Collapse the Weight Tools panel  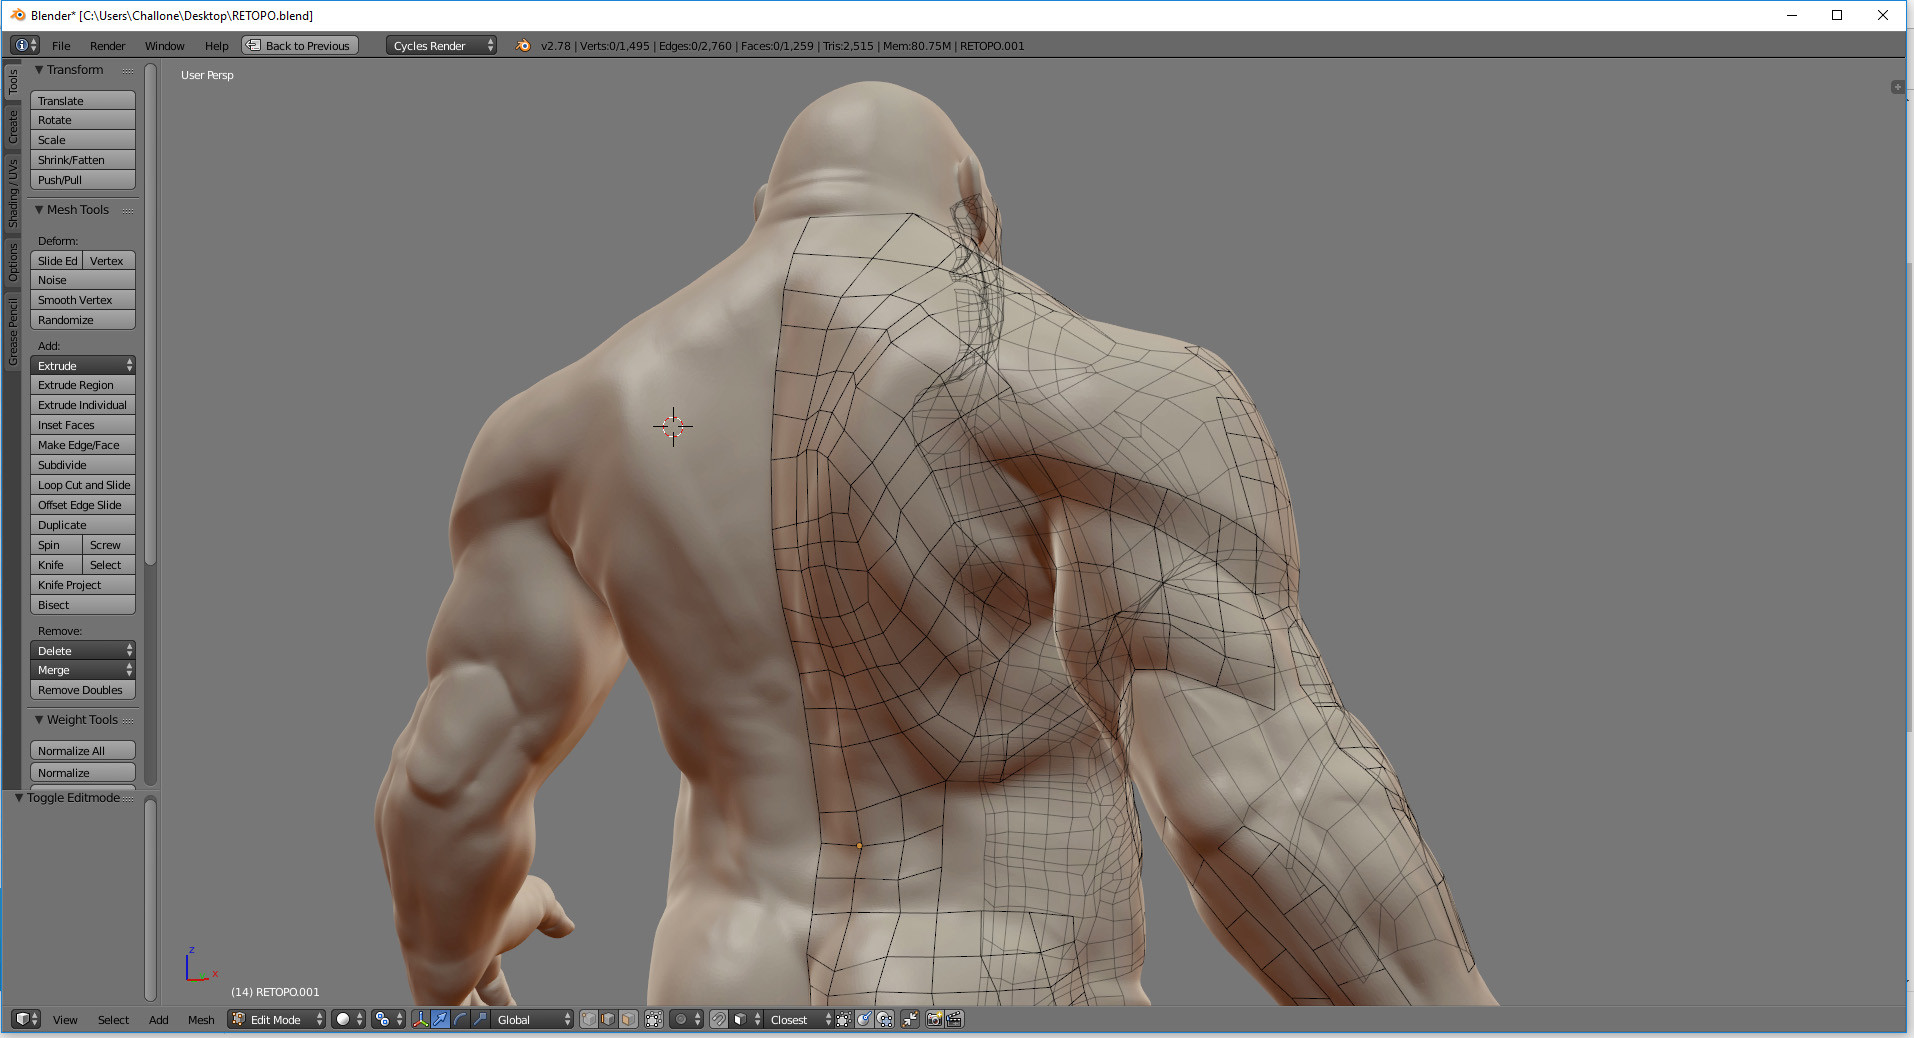click(x=39, y=720)
